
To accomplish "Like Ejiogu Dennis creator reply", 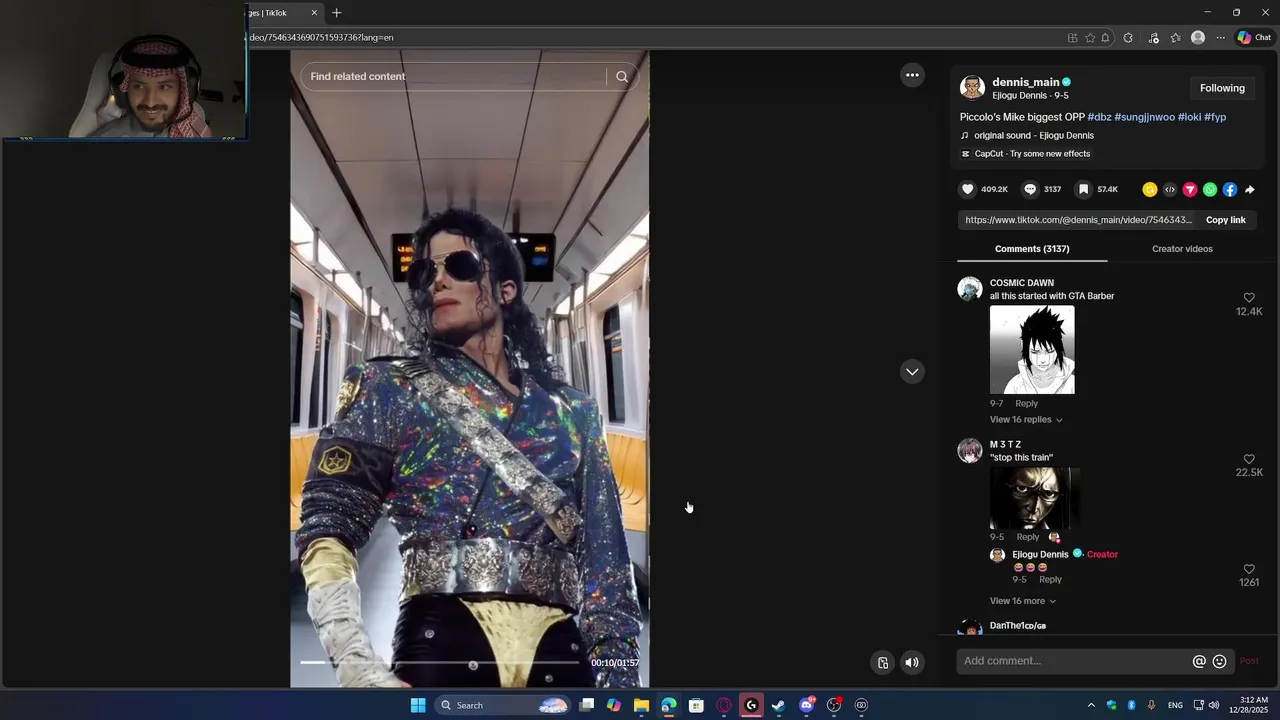I will point(1249,569).
